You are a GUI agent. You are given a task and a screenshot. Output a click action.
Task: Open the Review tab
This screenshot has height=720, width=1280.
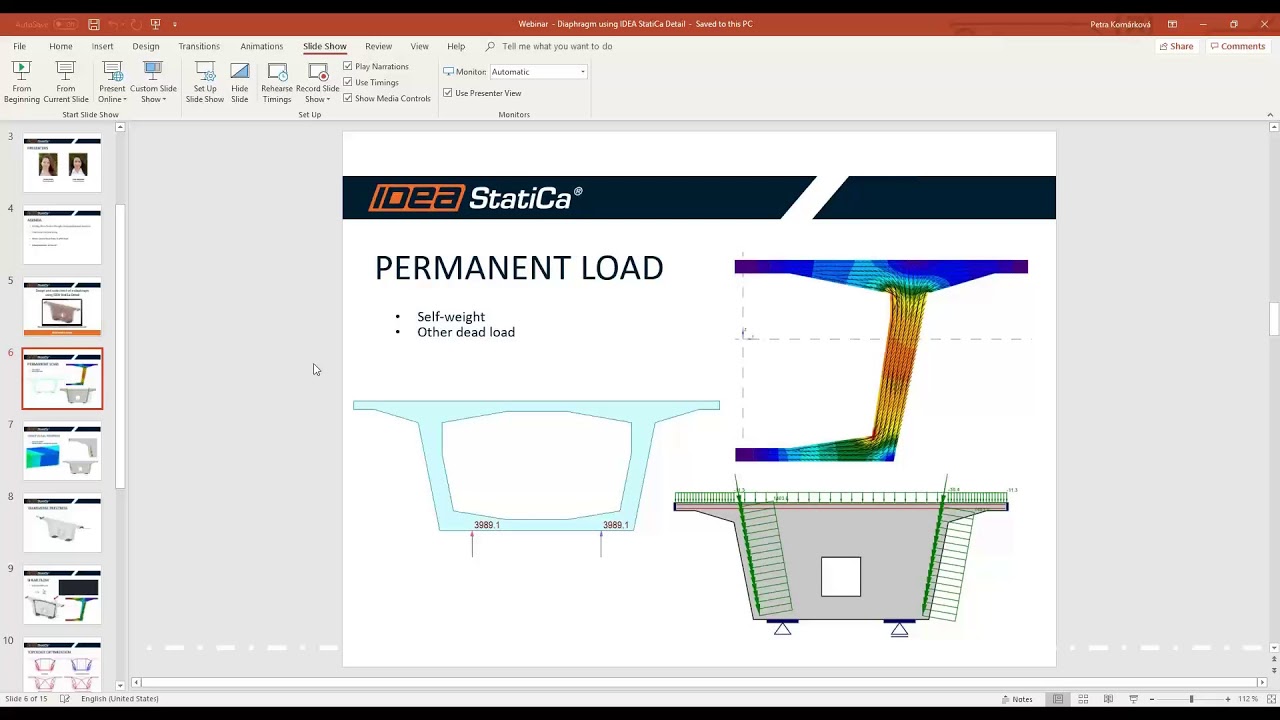378,46
